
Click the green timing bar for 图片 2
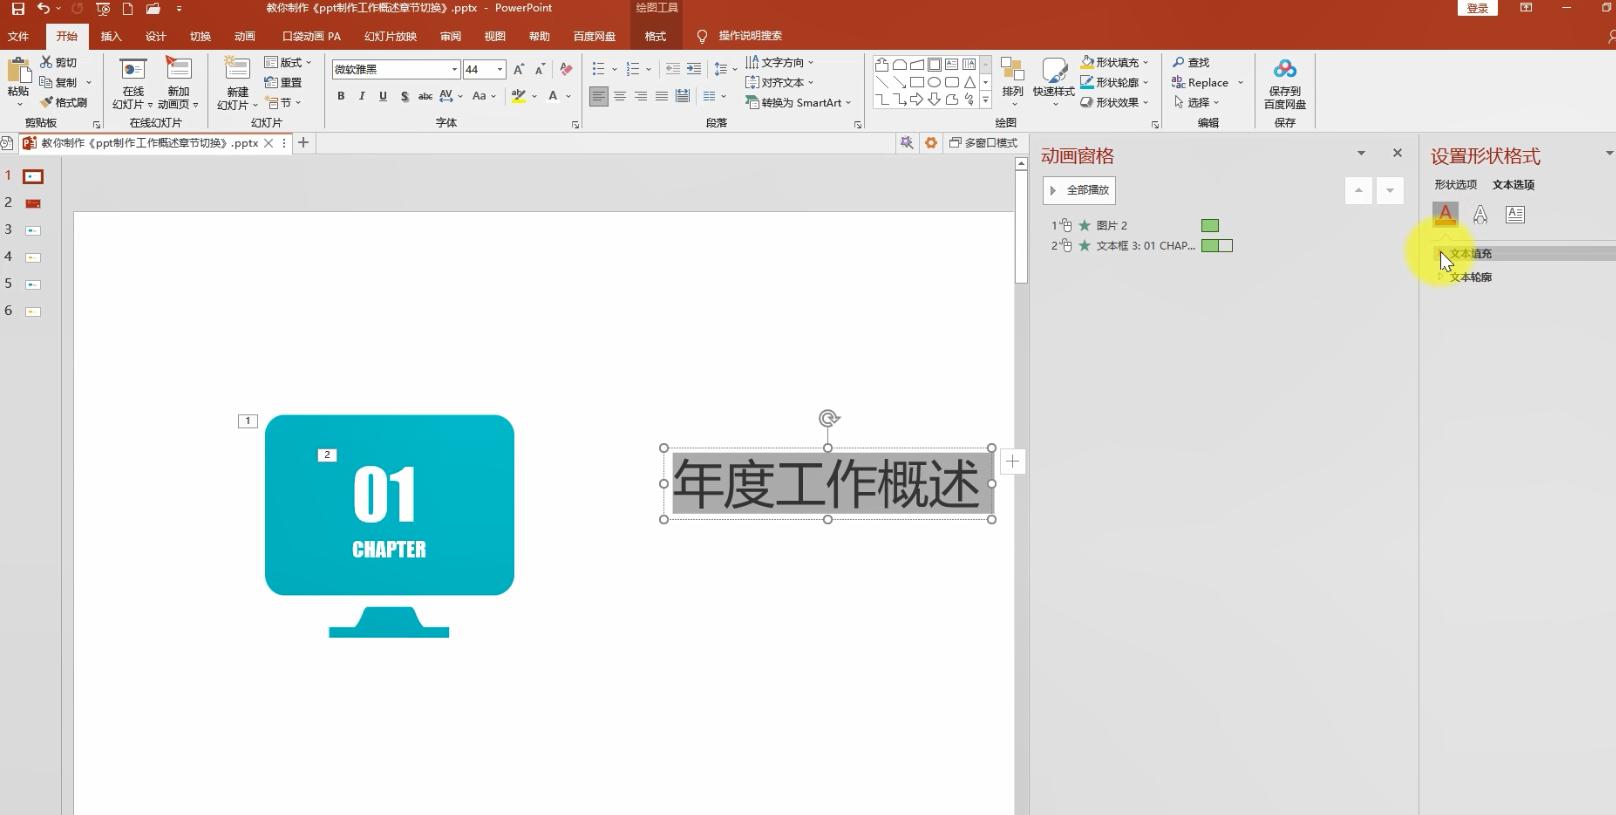click(x=1210, y=226)
